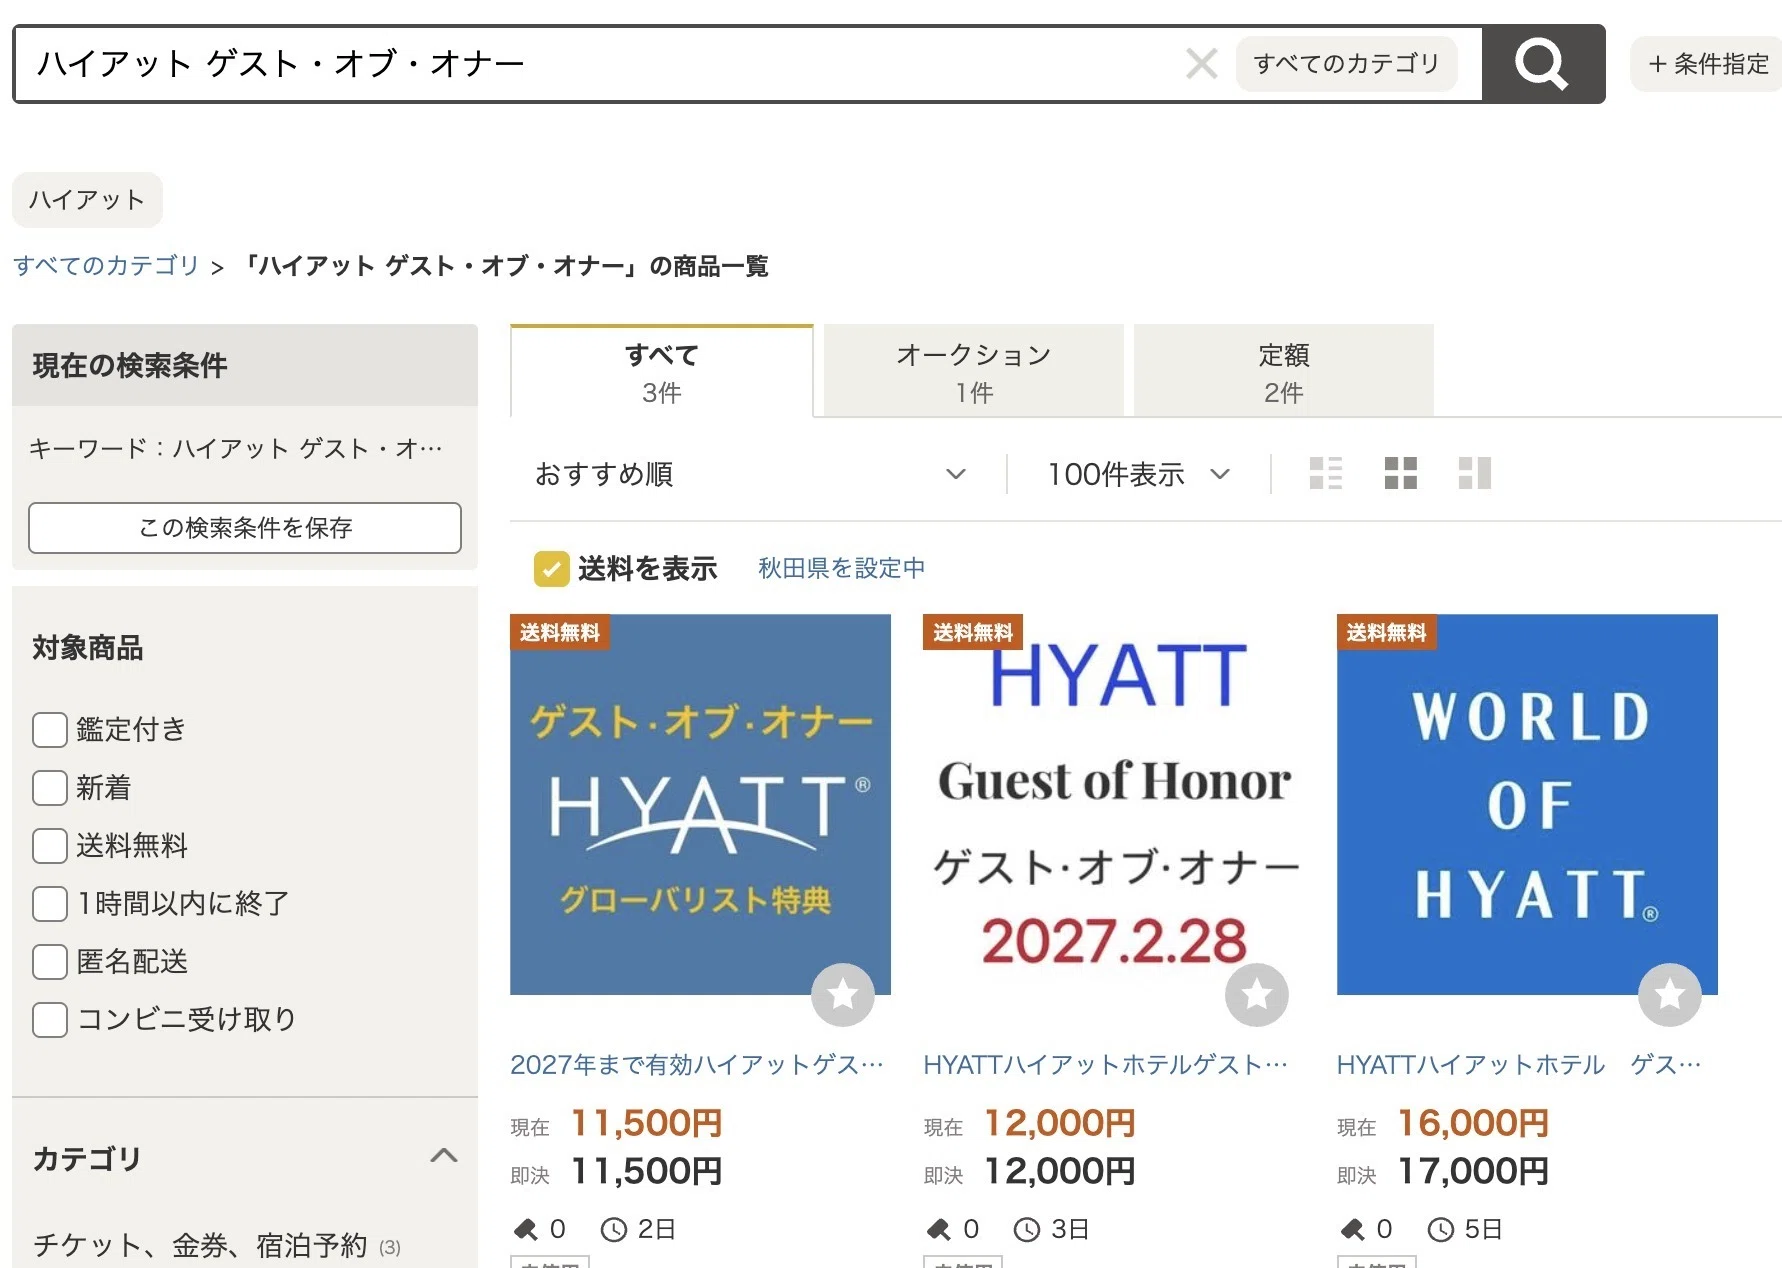
Task: Open the すべてのカテゴリ category selector
Action: pos(1346,64)
